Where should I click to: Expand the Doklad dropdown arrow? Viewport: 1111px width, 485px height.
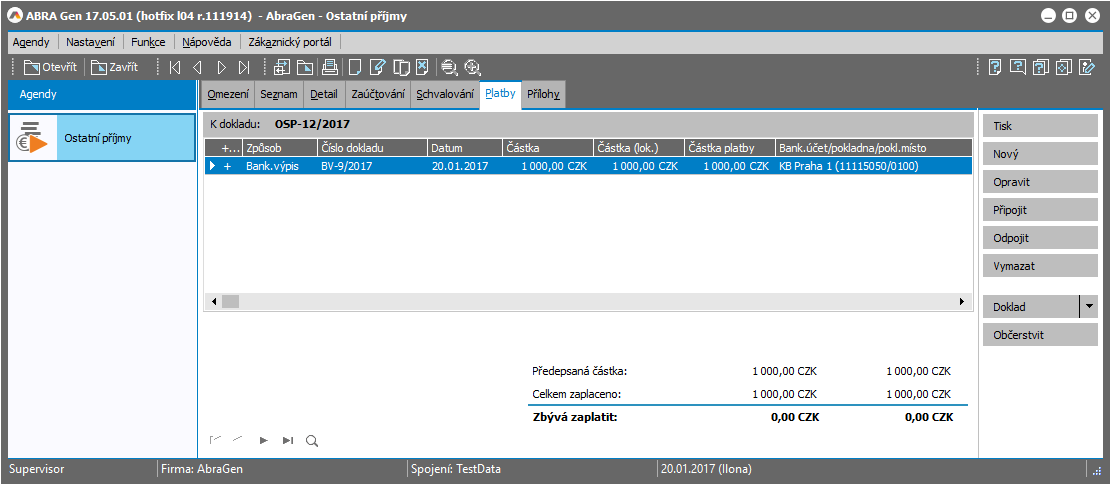coord(1088,307)
